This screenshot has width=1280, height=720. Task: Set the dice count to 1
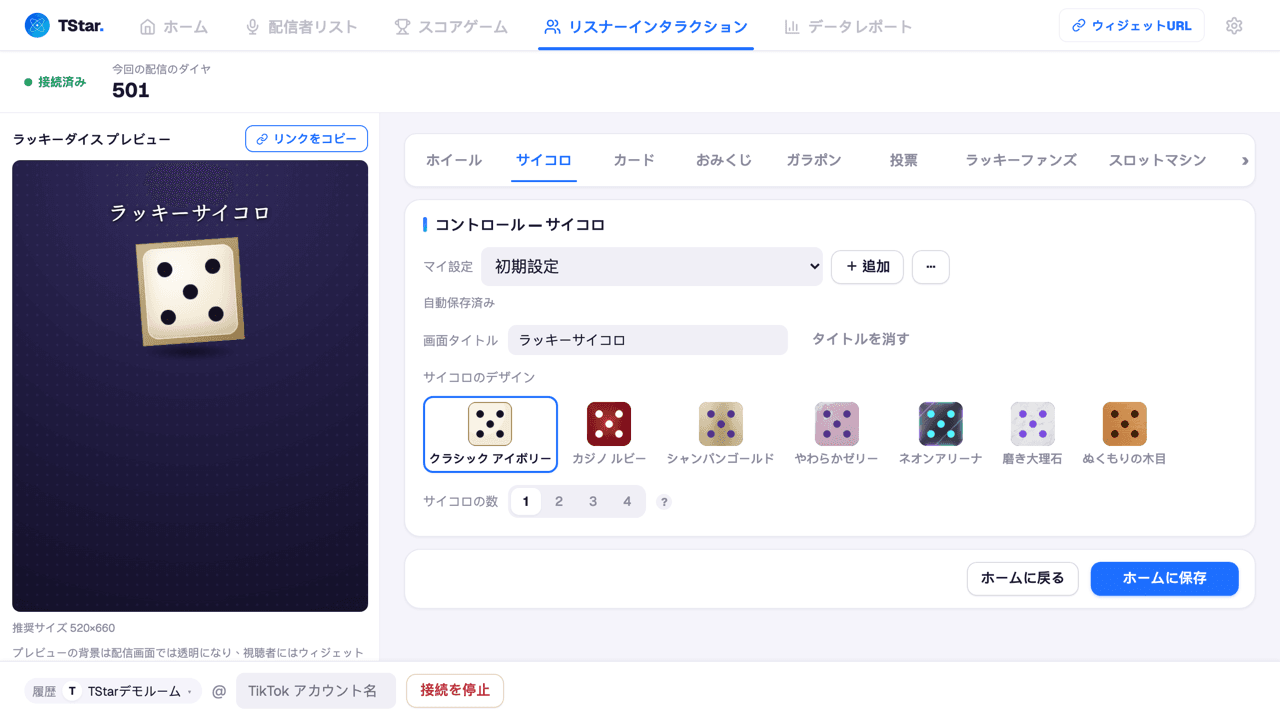pyautogui.click(x=526, y=501)
